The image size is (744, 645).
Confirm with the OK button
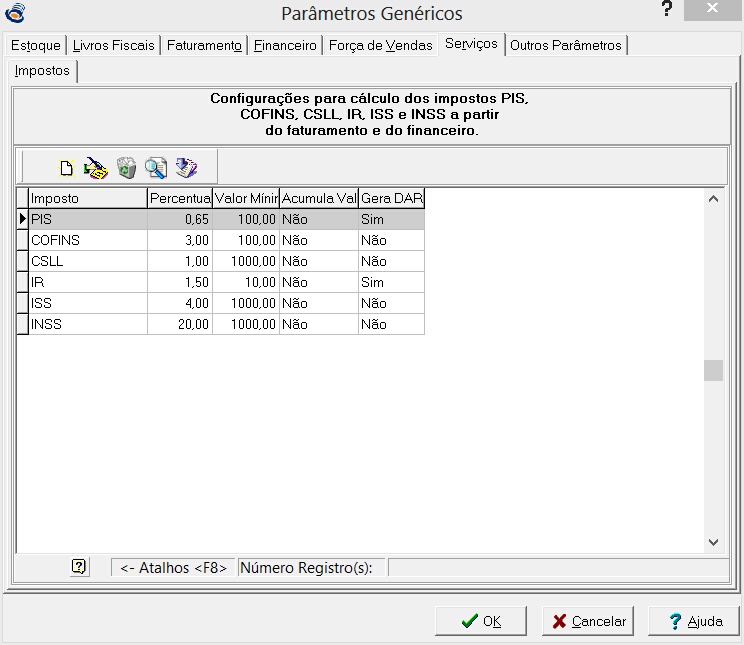(x=481, y=621)
